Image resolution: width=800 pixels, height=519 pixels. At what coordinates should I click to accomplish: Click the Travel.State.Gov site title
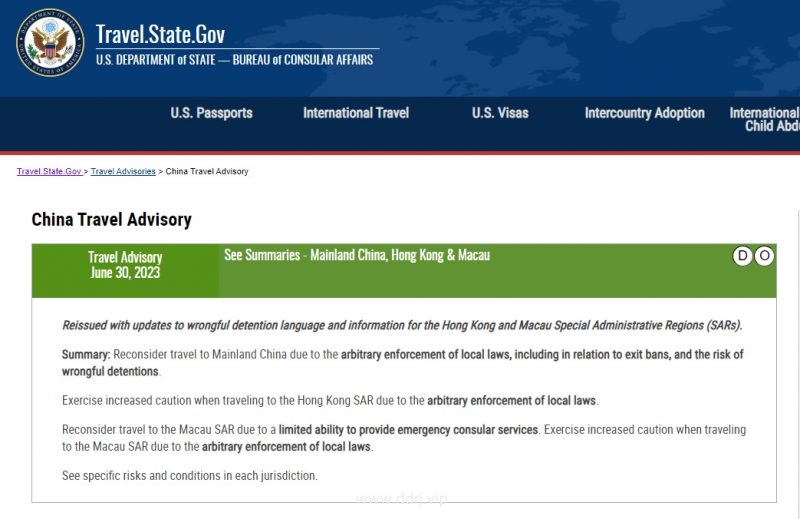(160, 35)
